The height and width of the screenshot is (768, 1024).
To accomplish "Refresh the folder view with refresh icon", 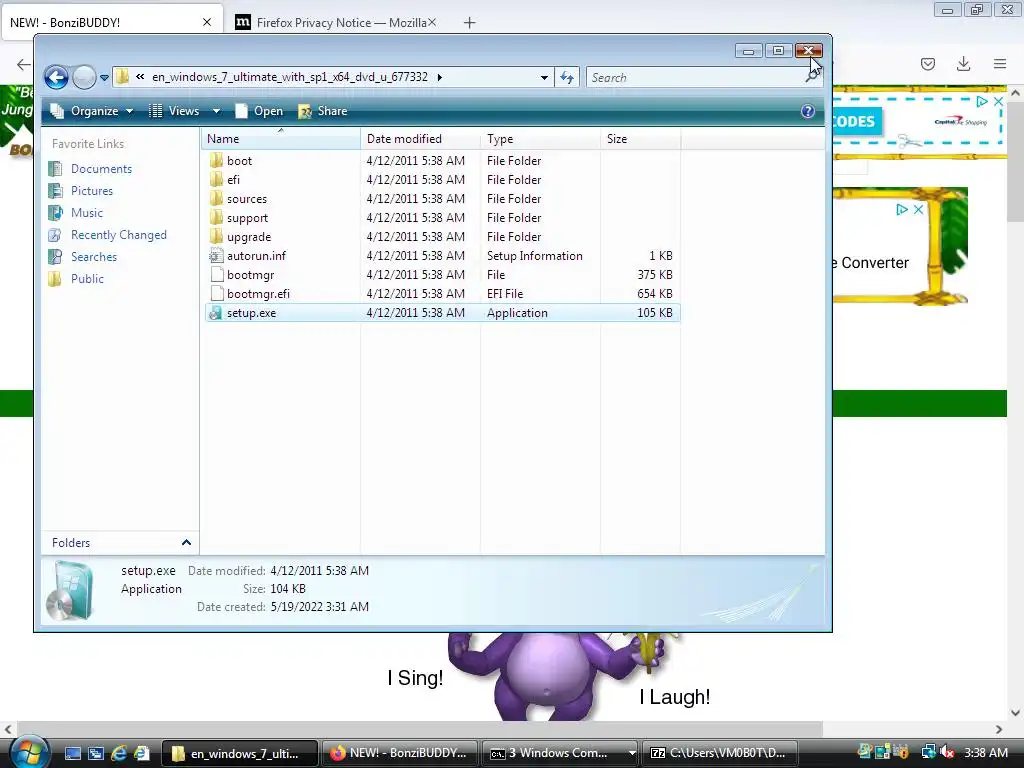I will point(567,77).
